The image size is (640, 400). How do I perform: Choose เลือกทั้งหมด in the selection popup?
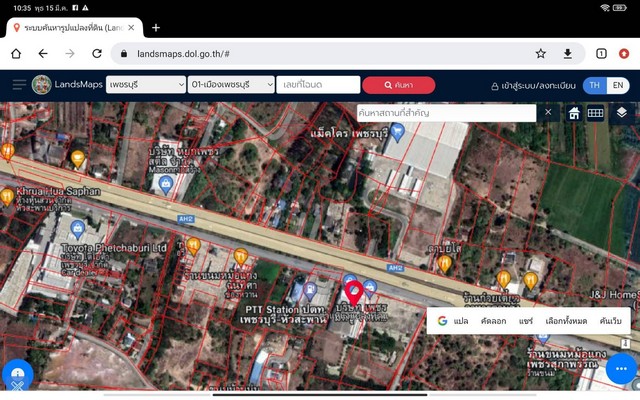click(x=566, y=321)
